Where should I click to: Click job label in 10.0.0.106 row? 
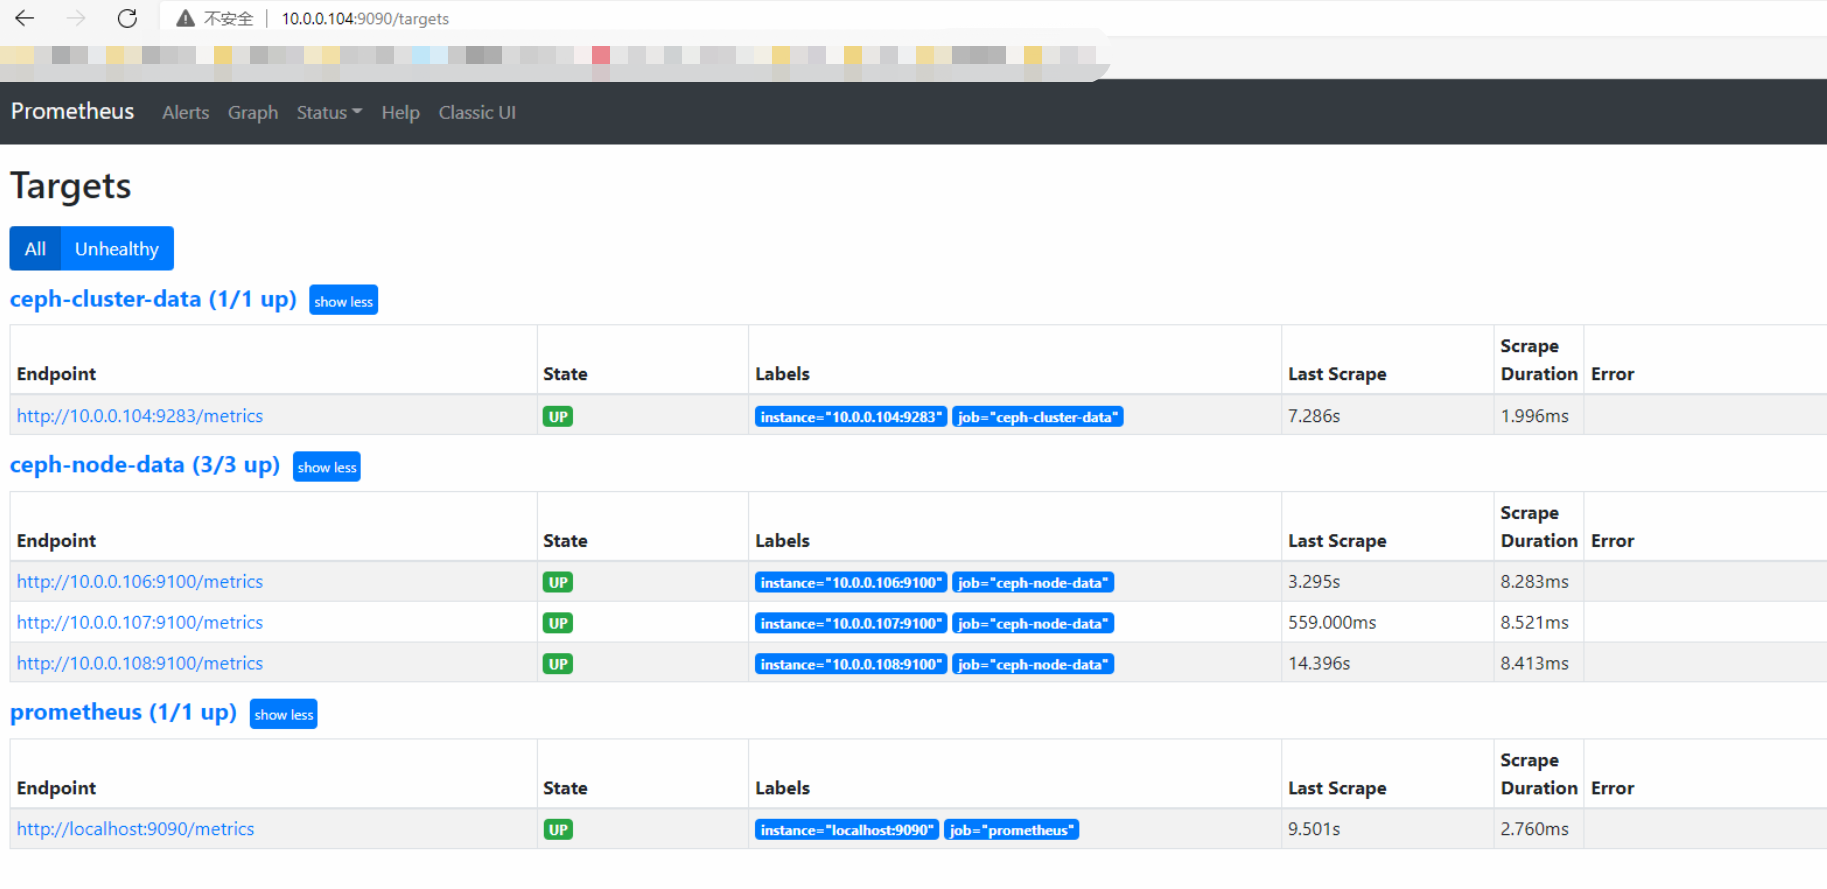pyautogui.click(x=1033, y=582)
